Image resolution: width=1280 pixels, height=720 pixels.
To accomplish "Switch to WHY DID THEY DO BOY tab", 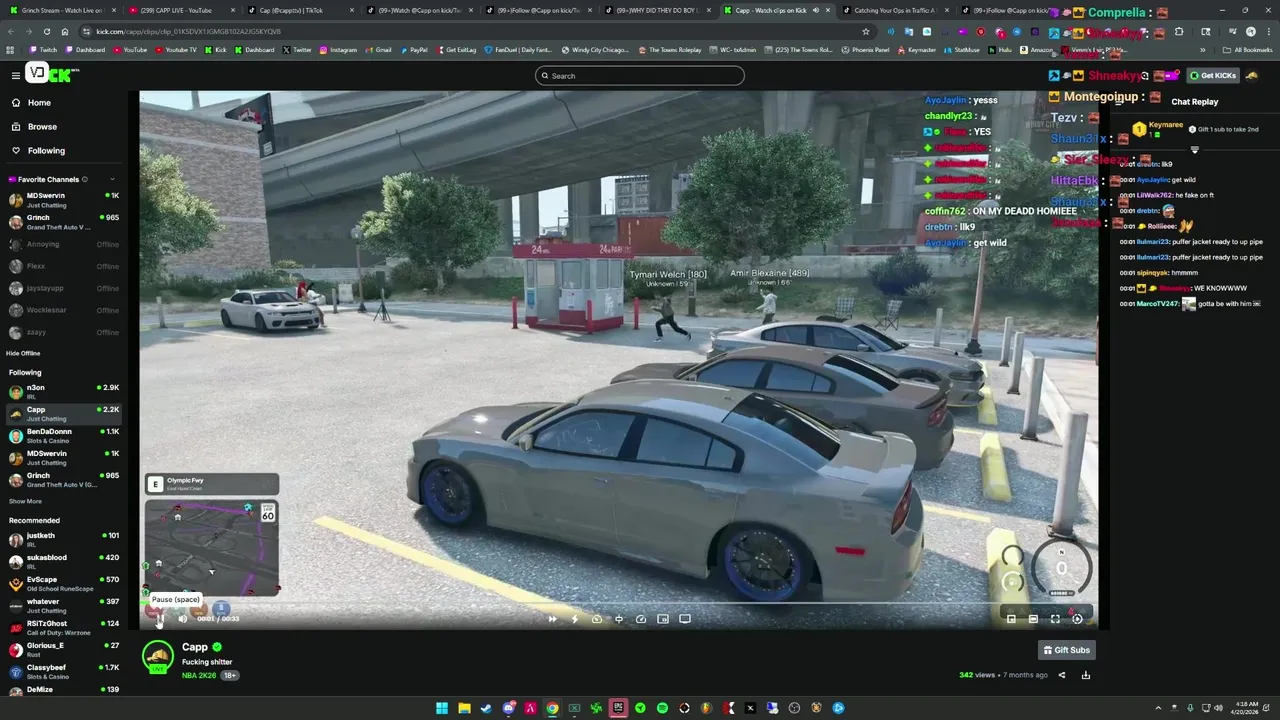I will pyautogui.click(x=656, y=10).
